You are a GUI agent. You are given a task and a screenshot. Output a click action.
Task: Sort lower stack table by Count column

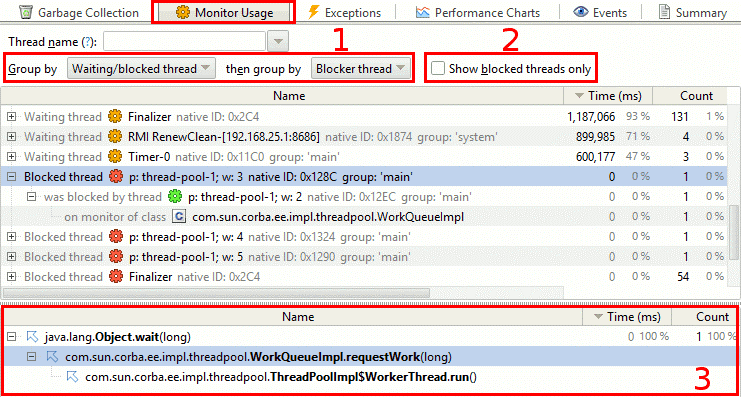[x=703, y=316]
